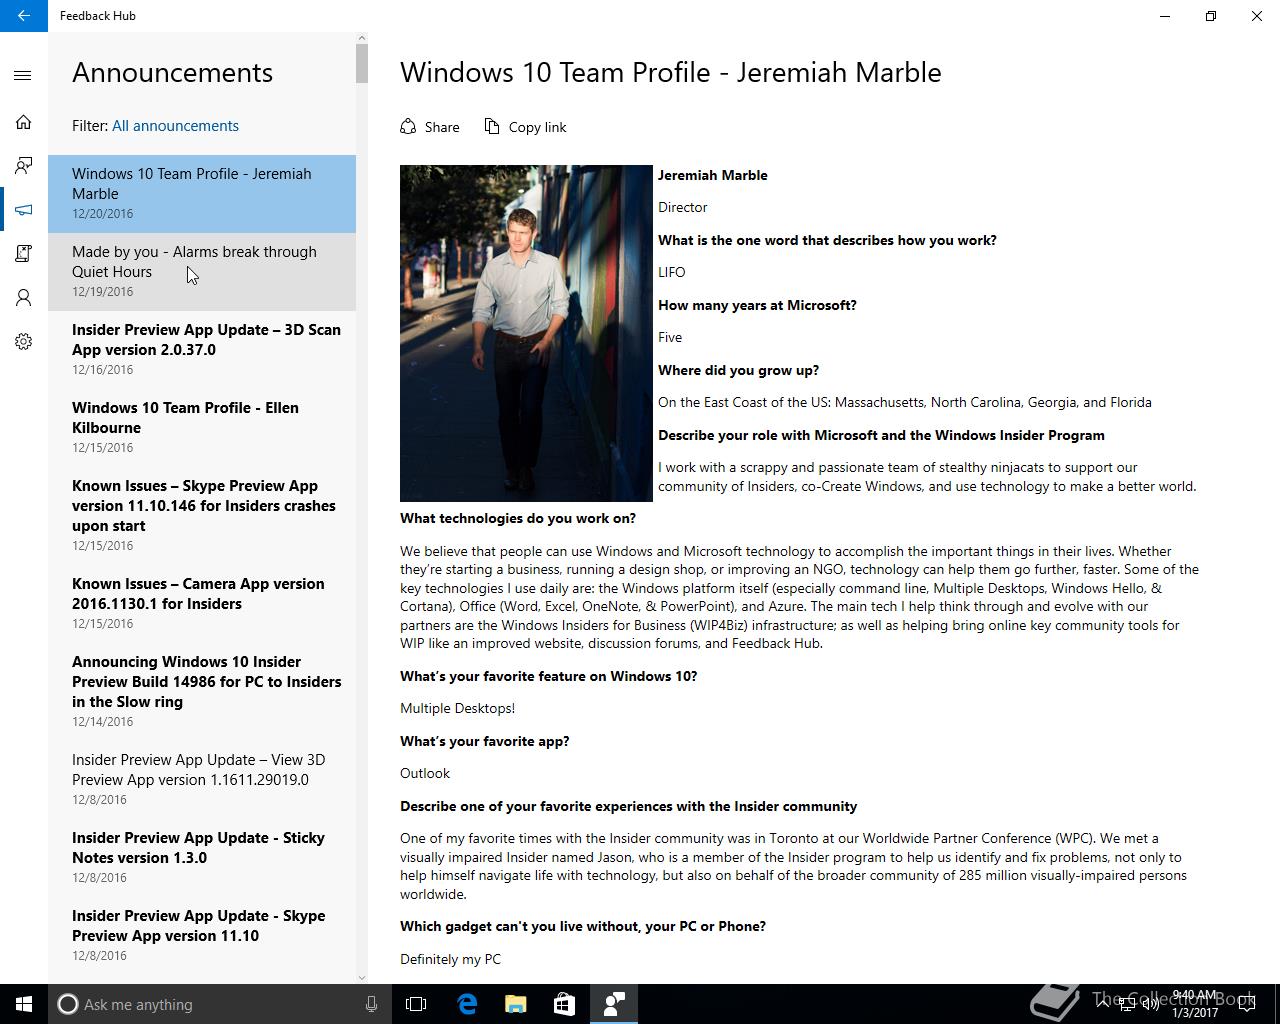Image resolution: width=1280 pixels, height=1024 pixels.
Task: Open 3D Scan App version 2.0.37.0 announcement
Action: click(x=202, y=350)
